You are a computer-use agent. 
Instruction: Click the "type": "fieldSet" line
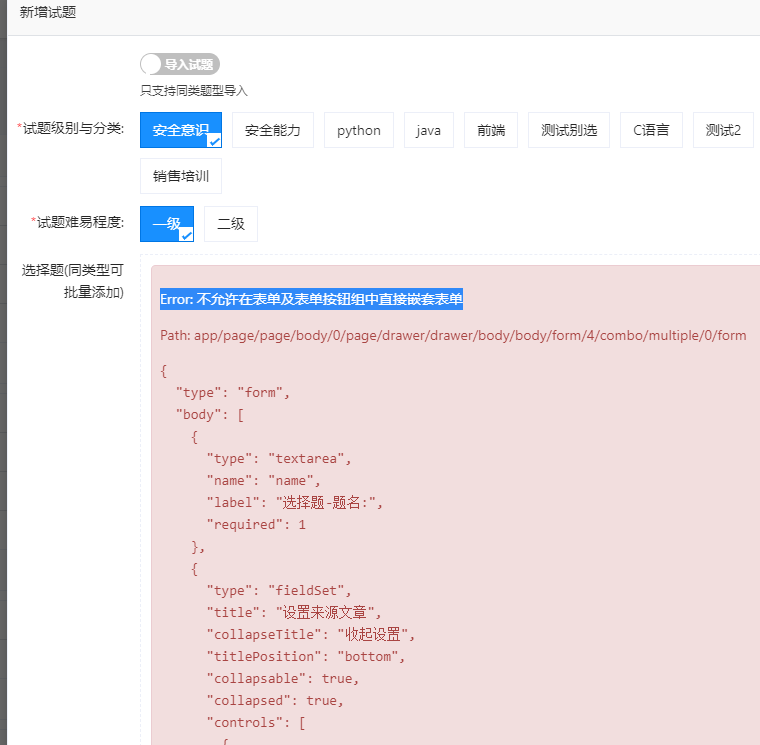click(x=279, y=590)
